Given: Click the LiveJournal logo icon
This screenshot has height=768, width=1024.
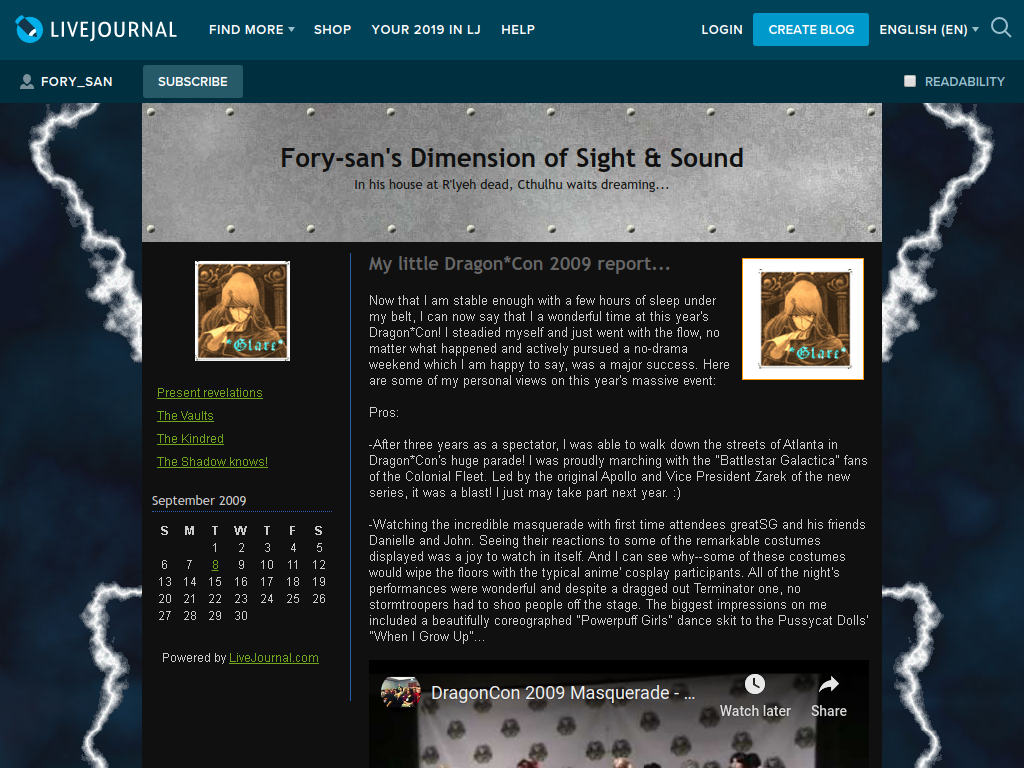Looking at the screenshot, I should pos(29,29).
